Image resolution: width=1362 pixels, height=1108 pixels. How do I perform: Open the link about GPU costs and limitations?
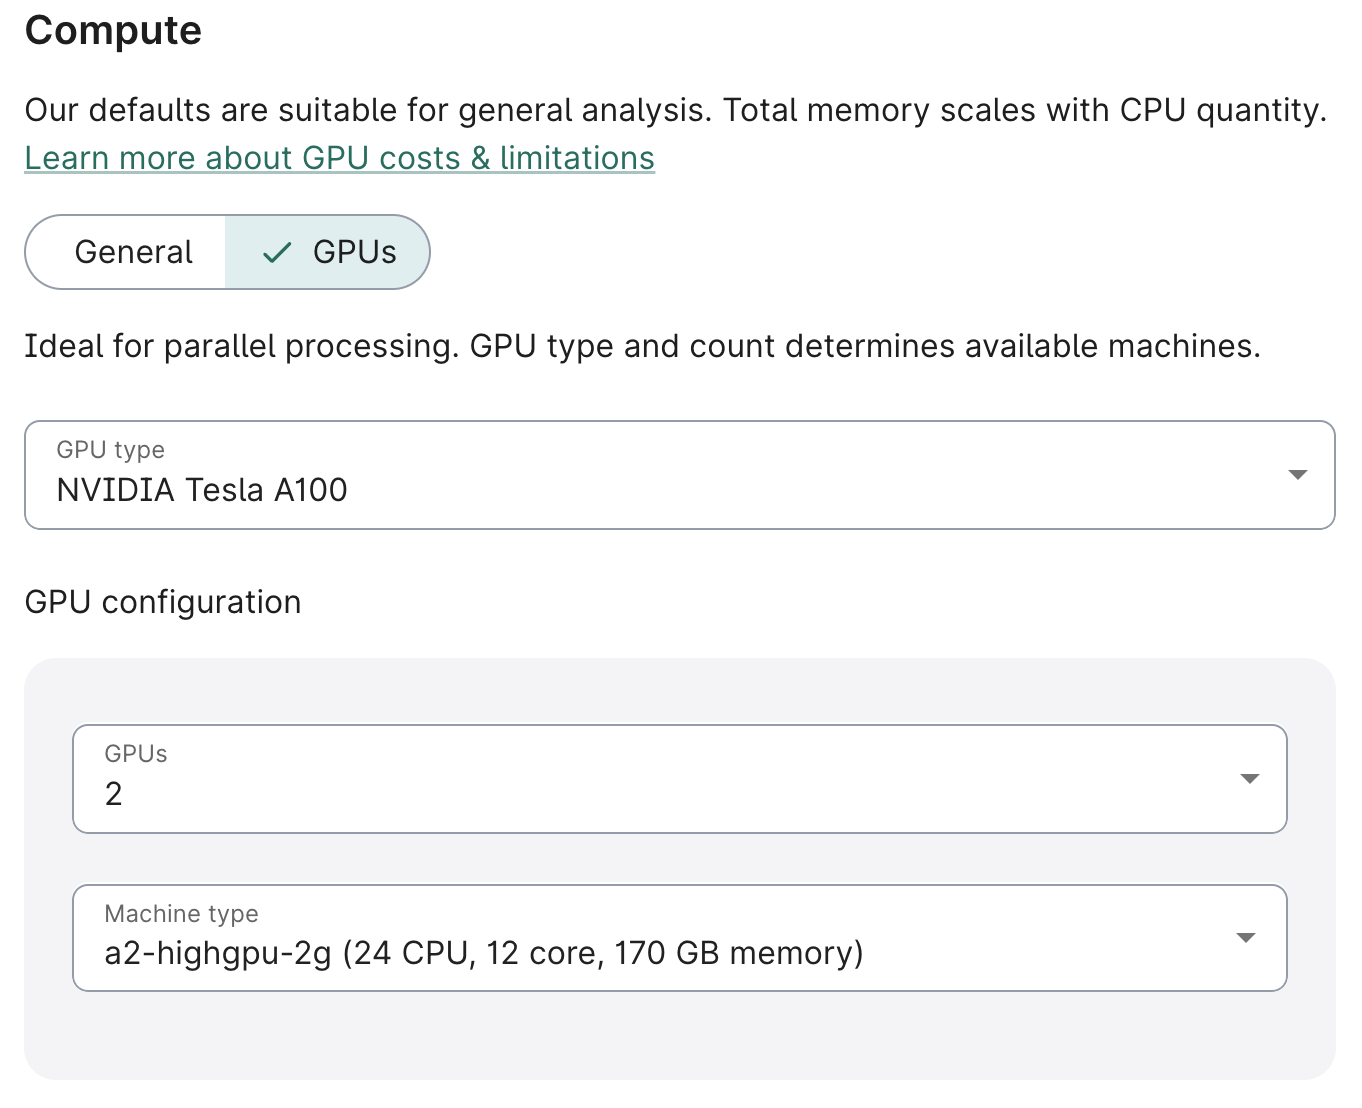click(339, 157)
